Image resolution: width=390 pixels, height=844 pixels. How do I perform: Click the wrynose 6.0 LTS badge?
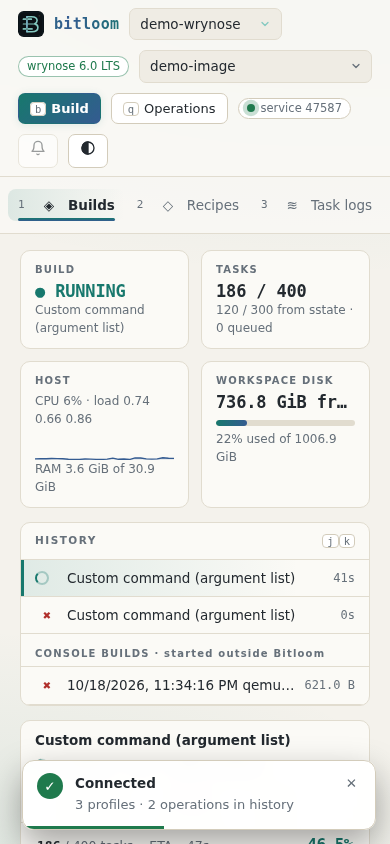pos(73,67)
